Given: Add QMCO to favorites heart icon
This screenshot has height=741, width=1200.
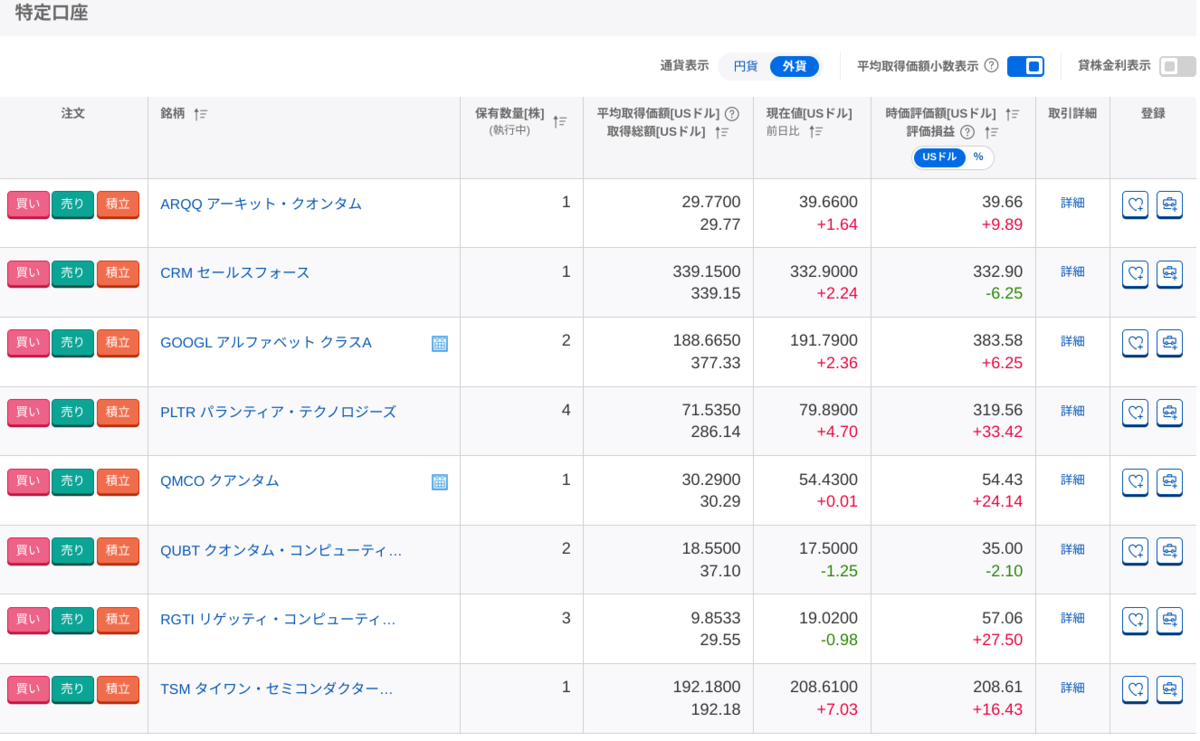Looking at the screenshot, I should point(1135,482).
